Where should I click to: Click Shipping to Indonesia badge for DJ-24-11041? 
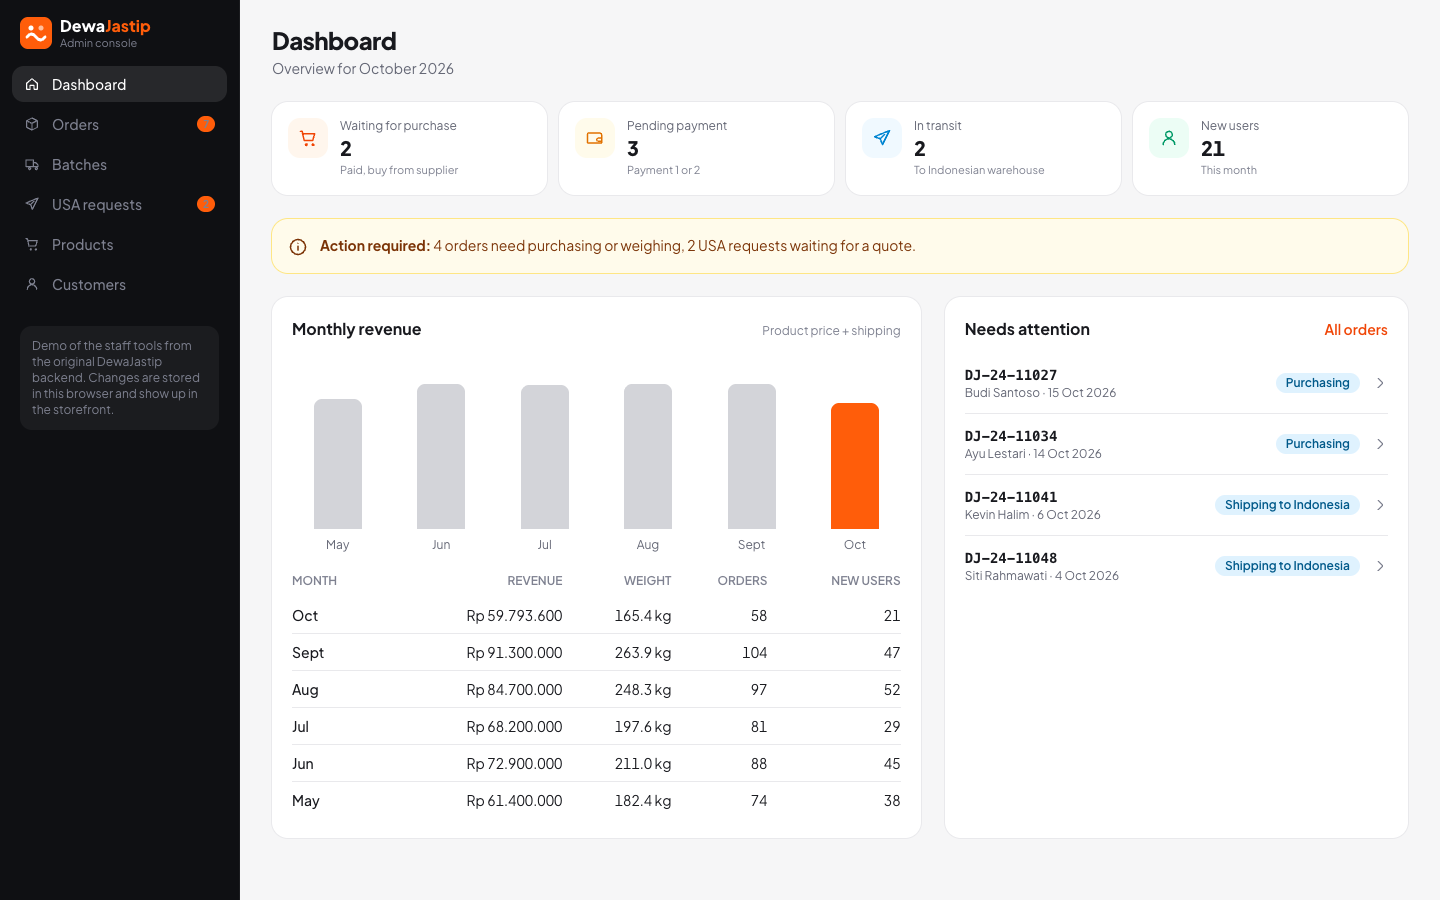[x=1287, y=505]
